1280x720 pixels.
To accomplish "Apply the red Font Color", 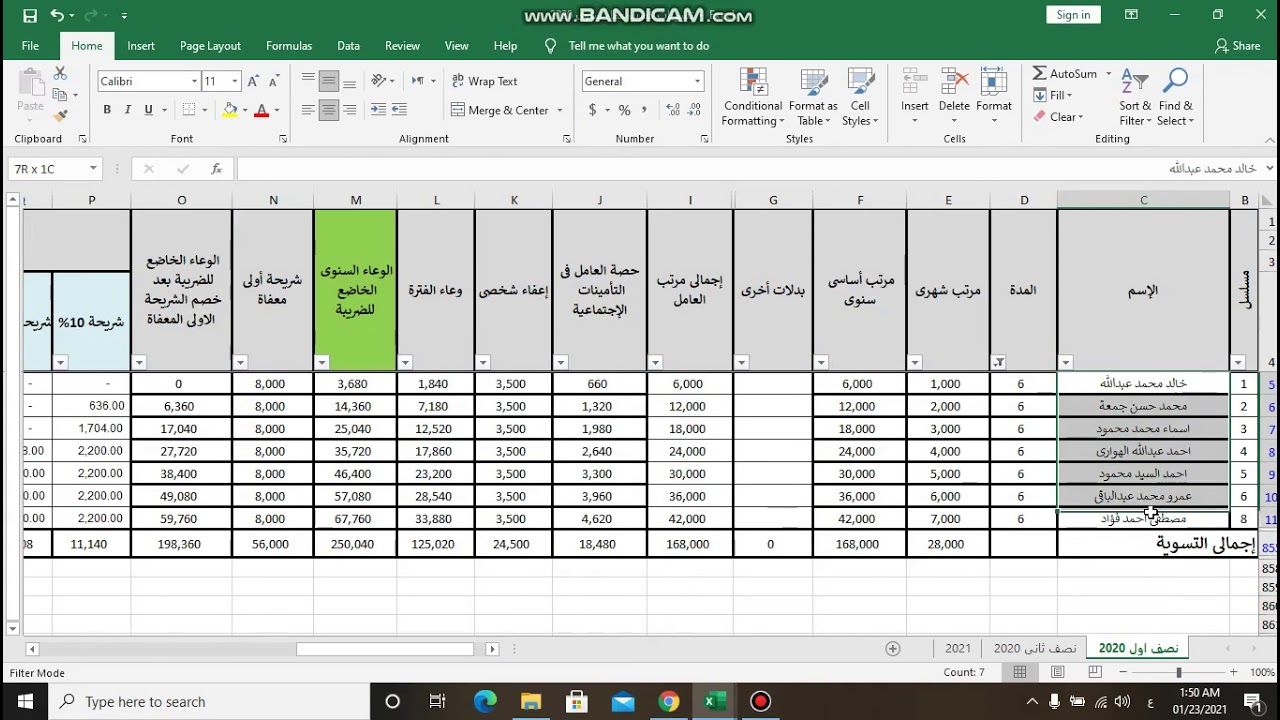I will (262, 110).
